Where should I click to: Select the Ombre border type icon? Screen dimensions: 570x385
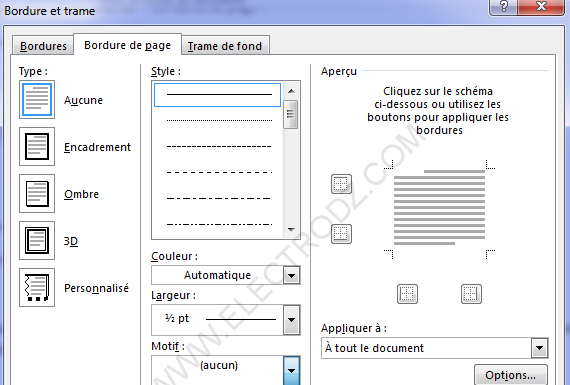pyautogui.click(x=37, y=193)
